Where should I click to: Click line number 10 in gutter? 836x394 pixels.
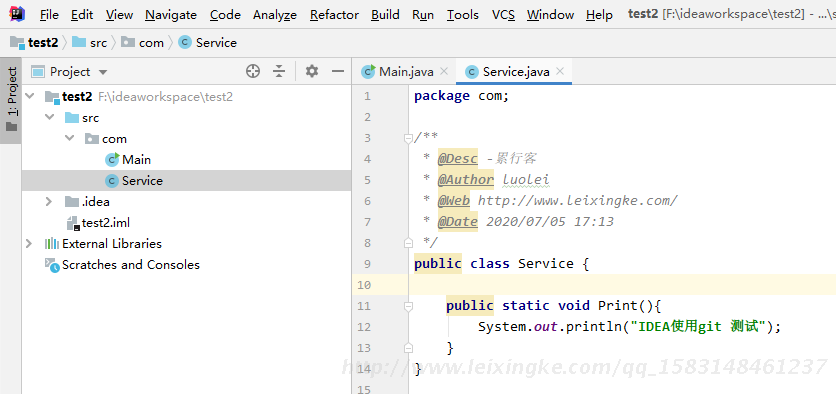pos(364,285)
